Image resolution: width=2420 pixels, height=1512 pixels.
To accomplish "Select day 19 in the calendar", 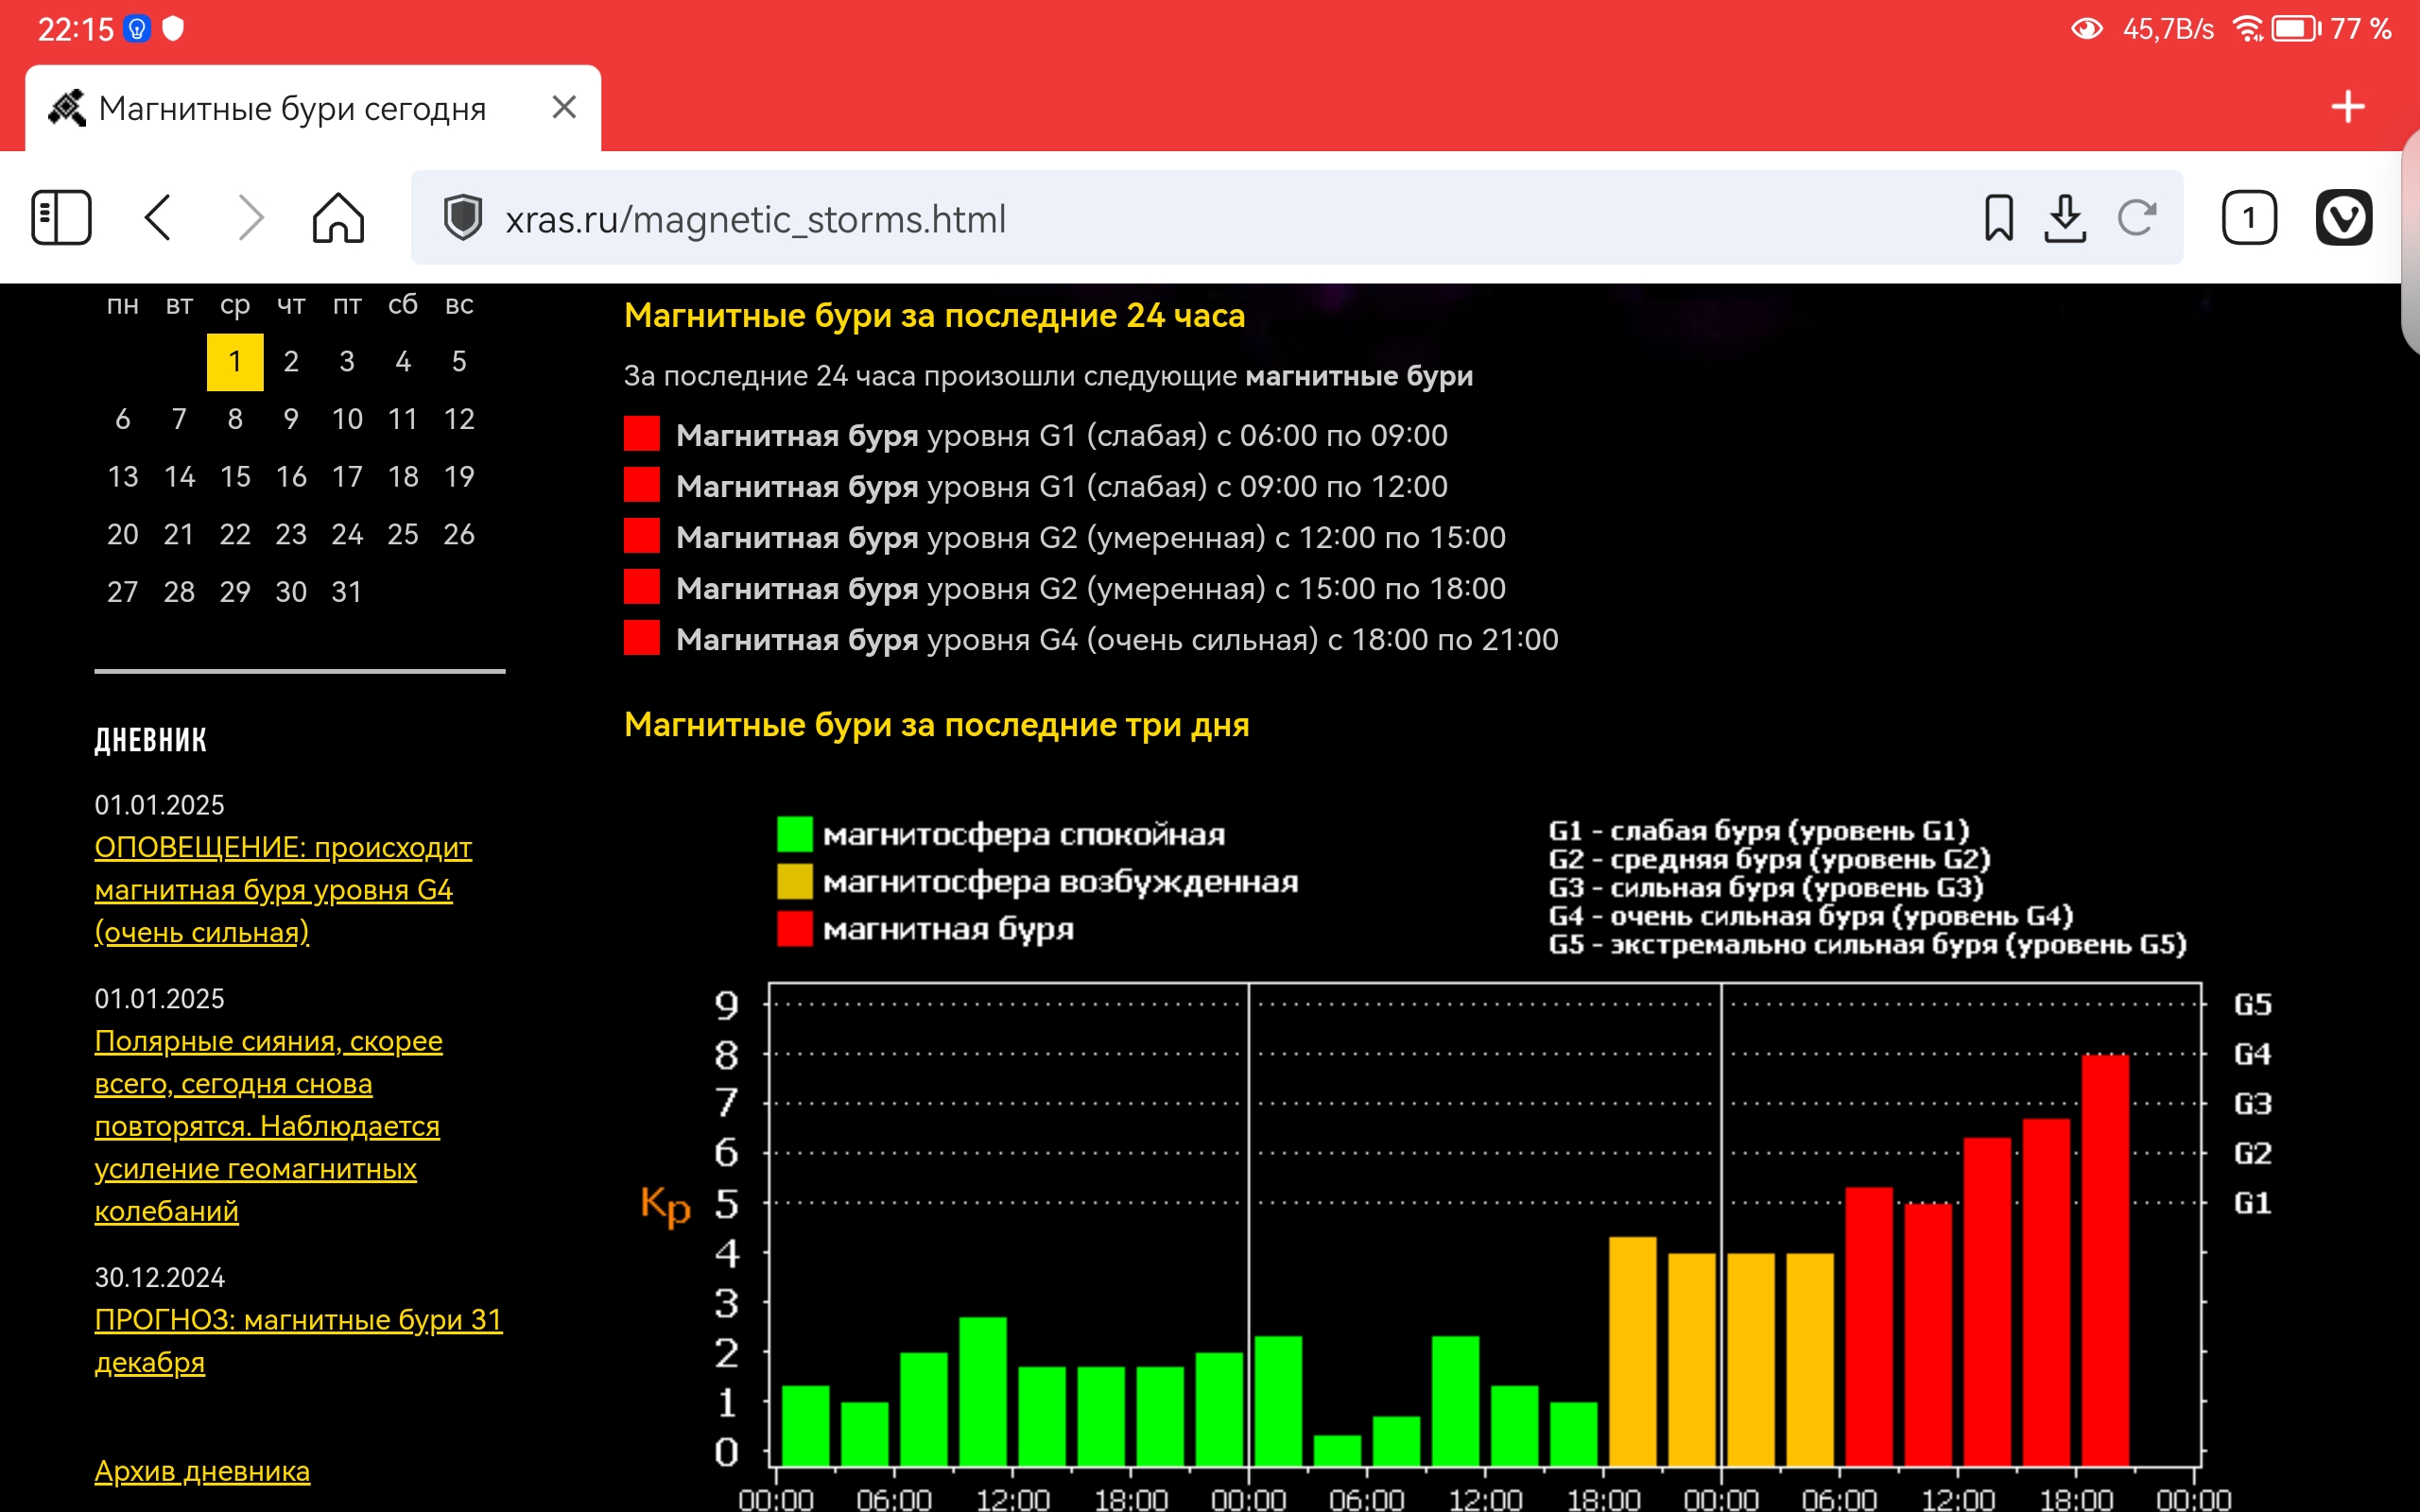I will (x=459, y=477).
